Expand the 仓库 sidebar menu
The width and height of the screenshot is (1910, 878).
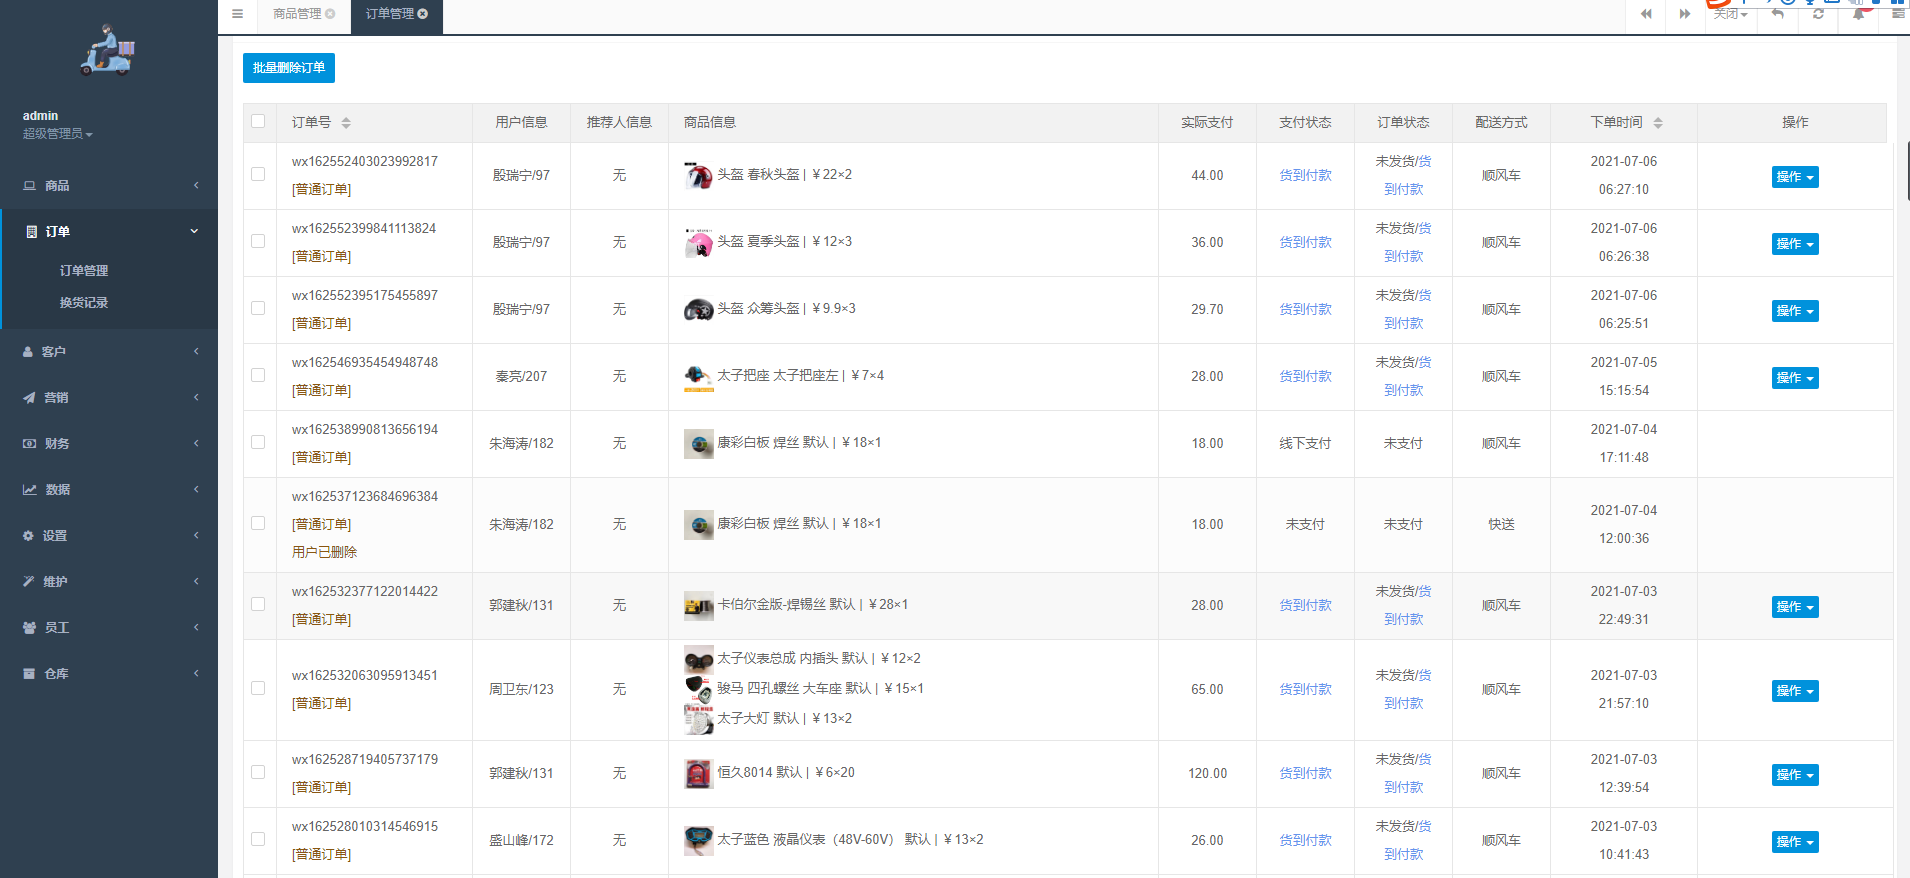(109, 674)
